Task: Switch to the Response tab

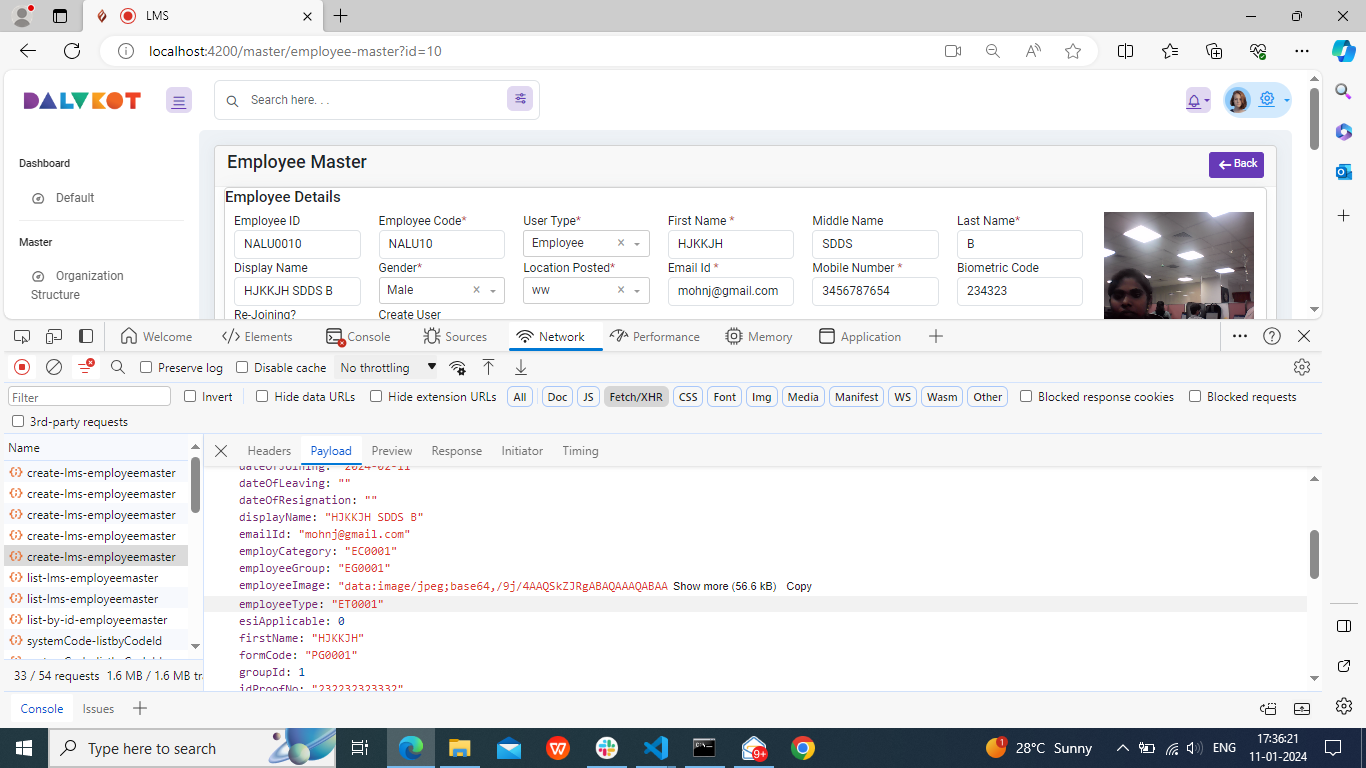Action: coord(456,451)
